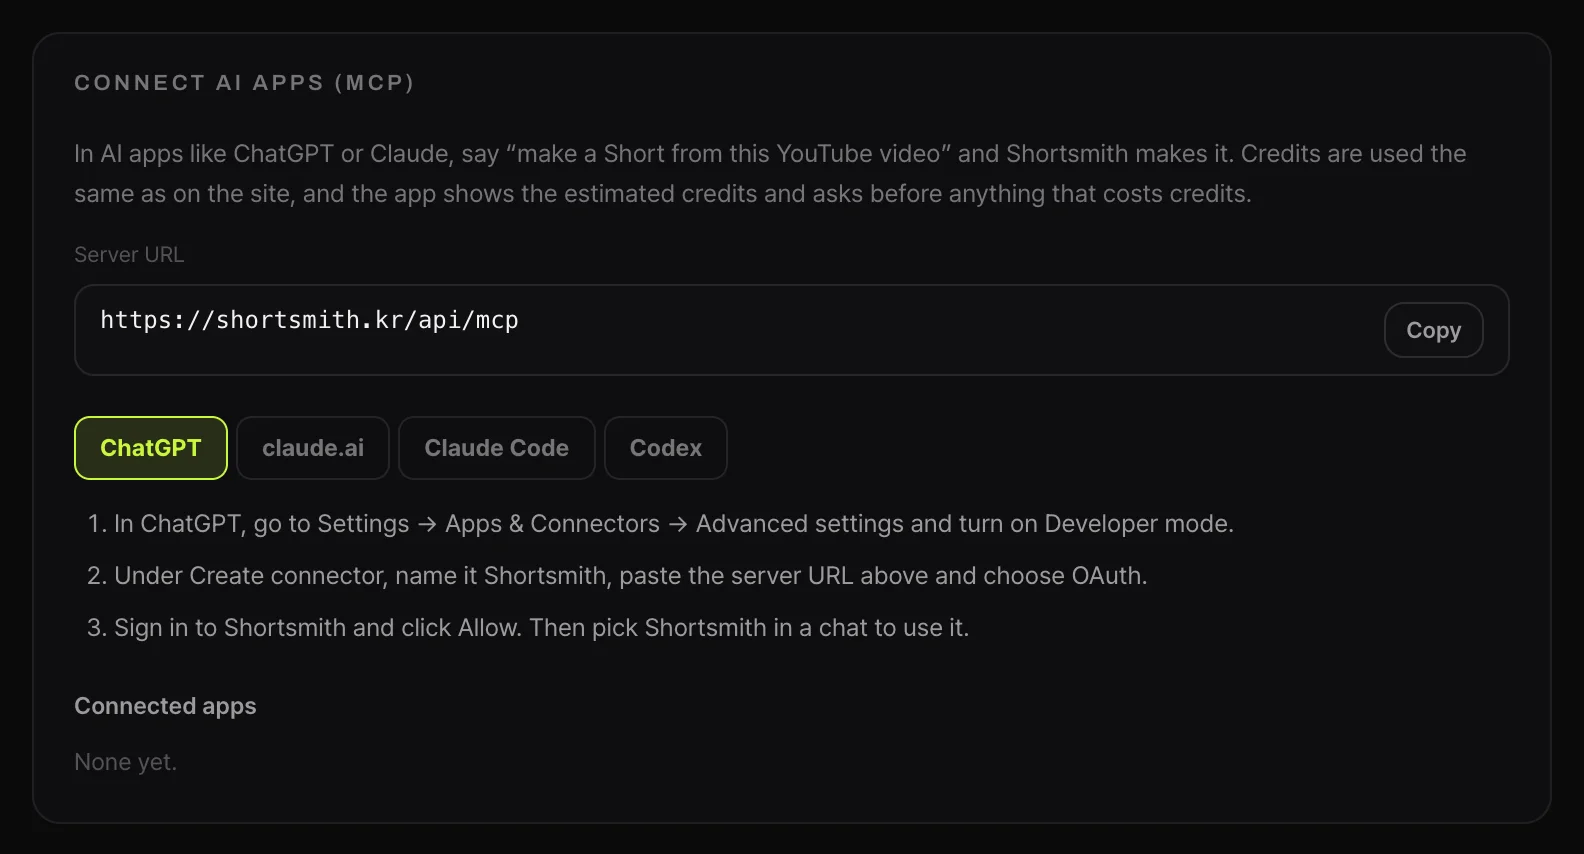Image resolution: width=1584 pixels, height=854 pixels.
Task: Open the Claude Code tab
Action: point(497,448)
